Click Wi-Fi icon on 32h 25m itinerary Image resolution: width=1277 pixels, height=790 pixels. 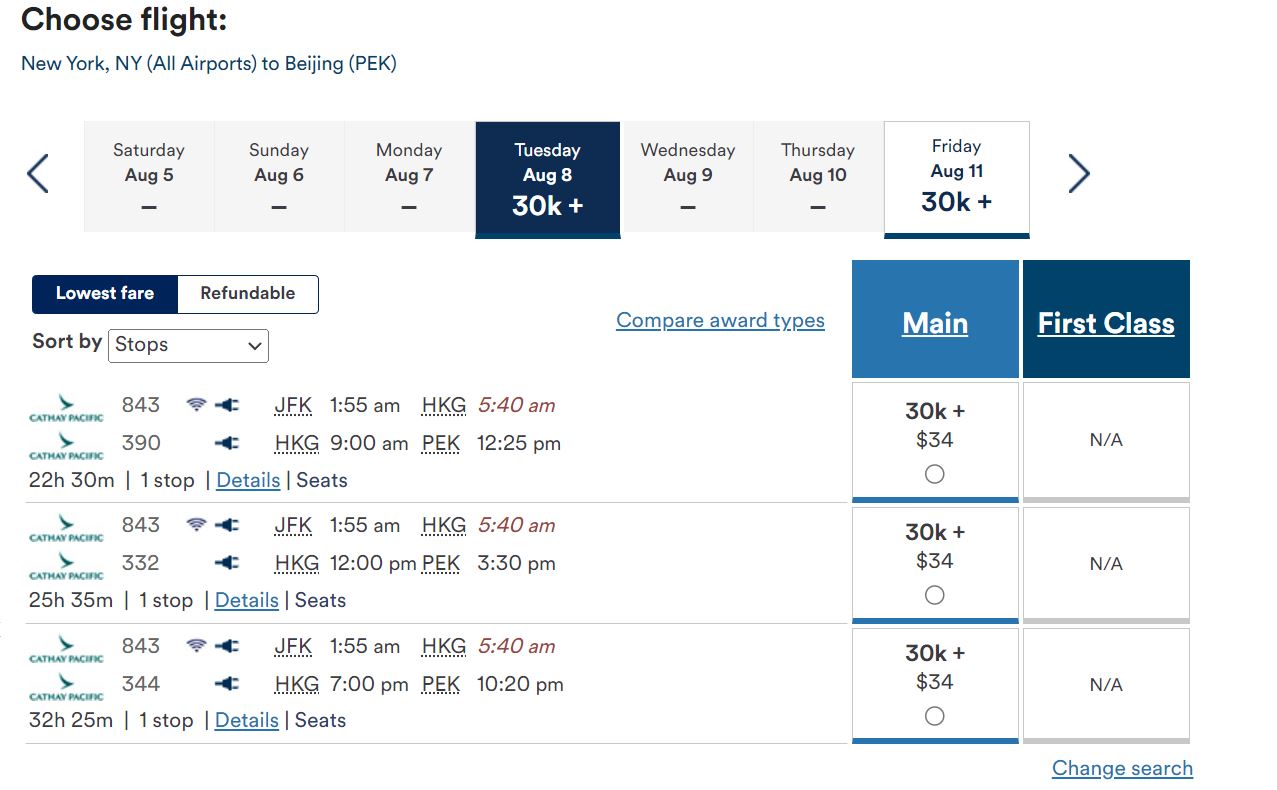click(197, 646)
